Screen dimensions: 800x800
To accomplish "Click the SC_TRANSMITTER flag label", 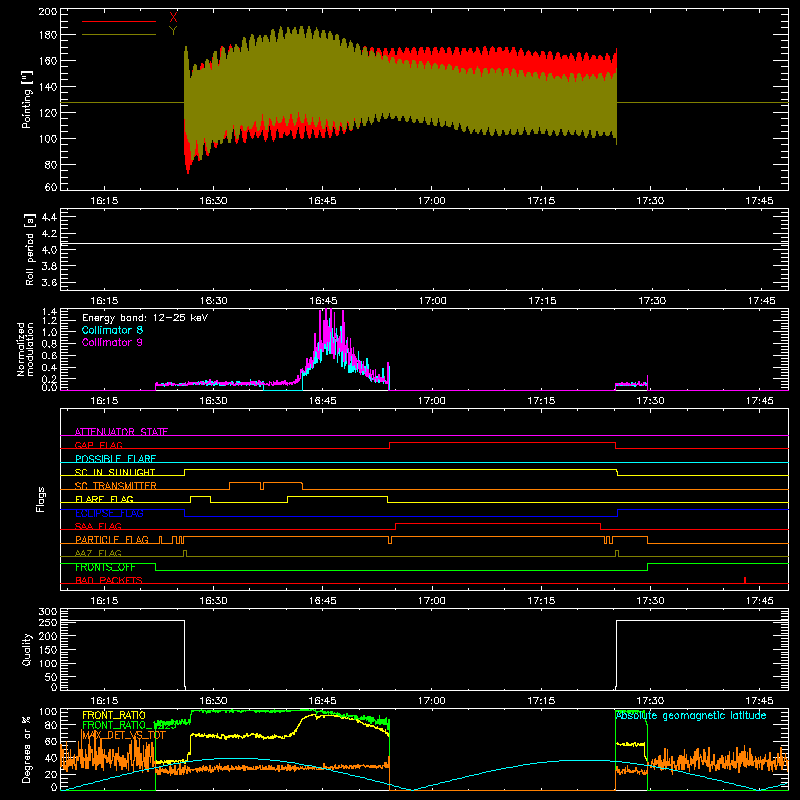I will click(115, 486).
